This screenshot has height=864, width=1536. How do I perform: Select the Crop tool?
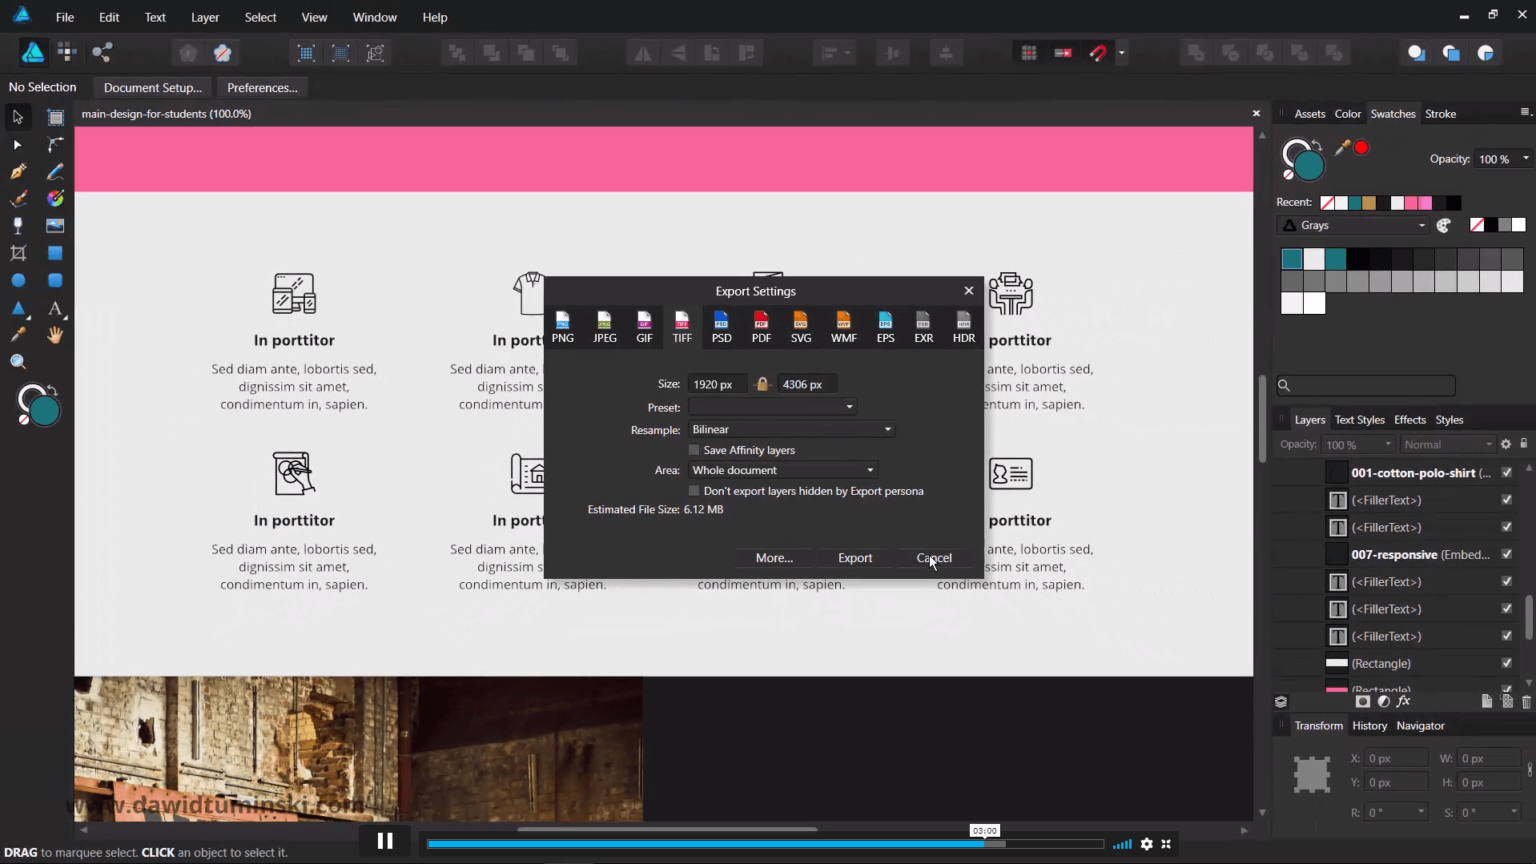pyautogui.click(x=17, y=253)
